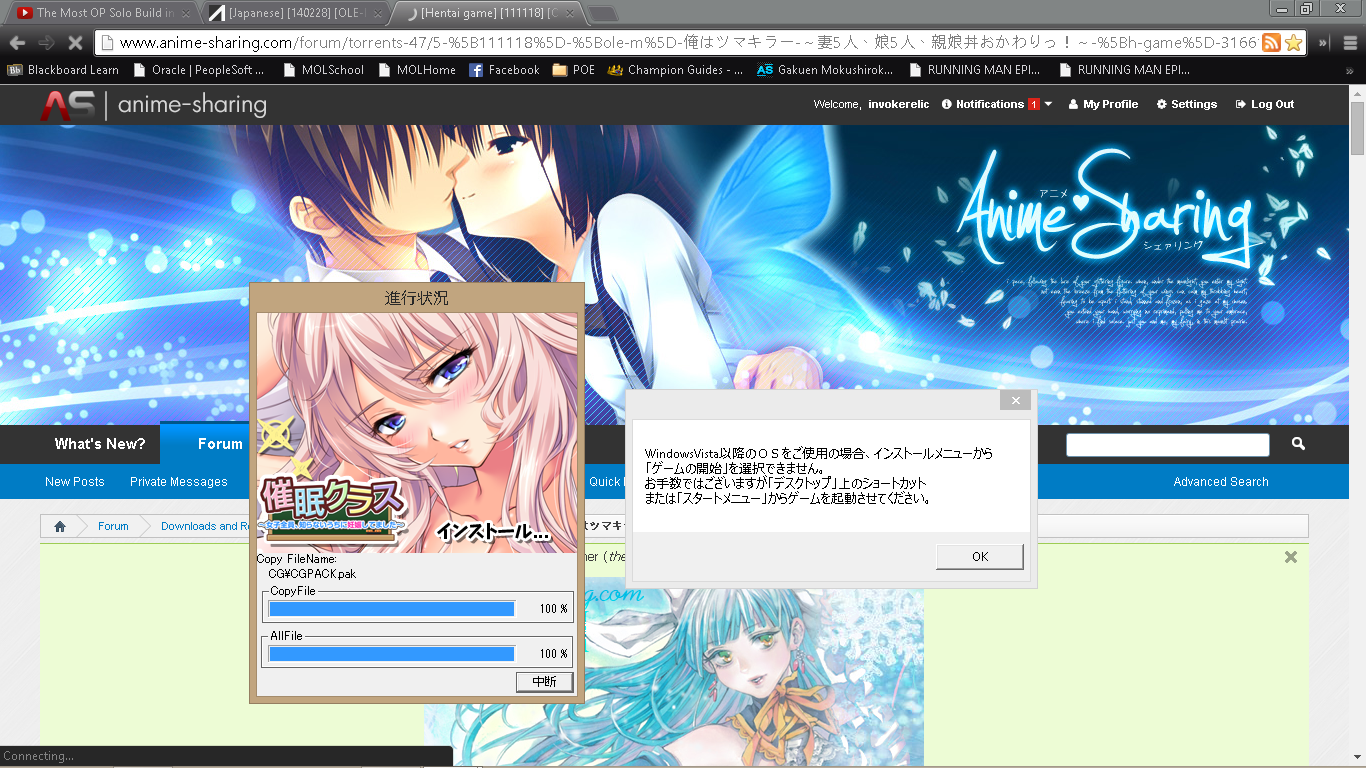1366x768 pixels.
Task: Click the 中断 button in the installer
Action: point(544,681)
